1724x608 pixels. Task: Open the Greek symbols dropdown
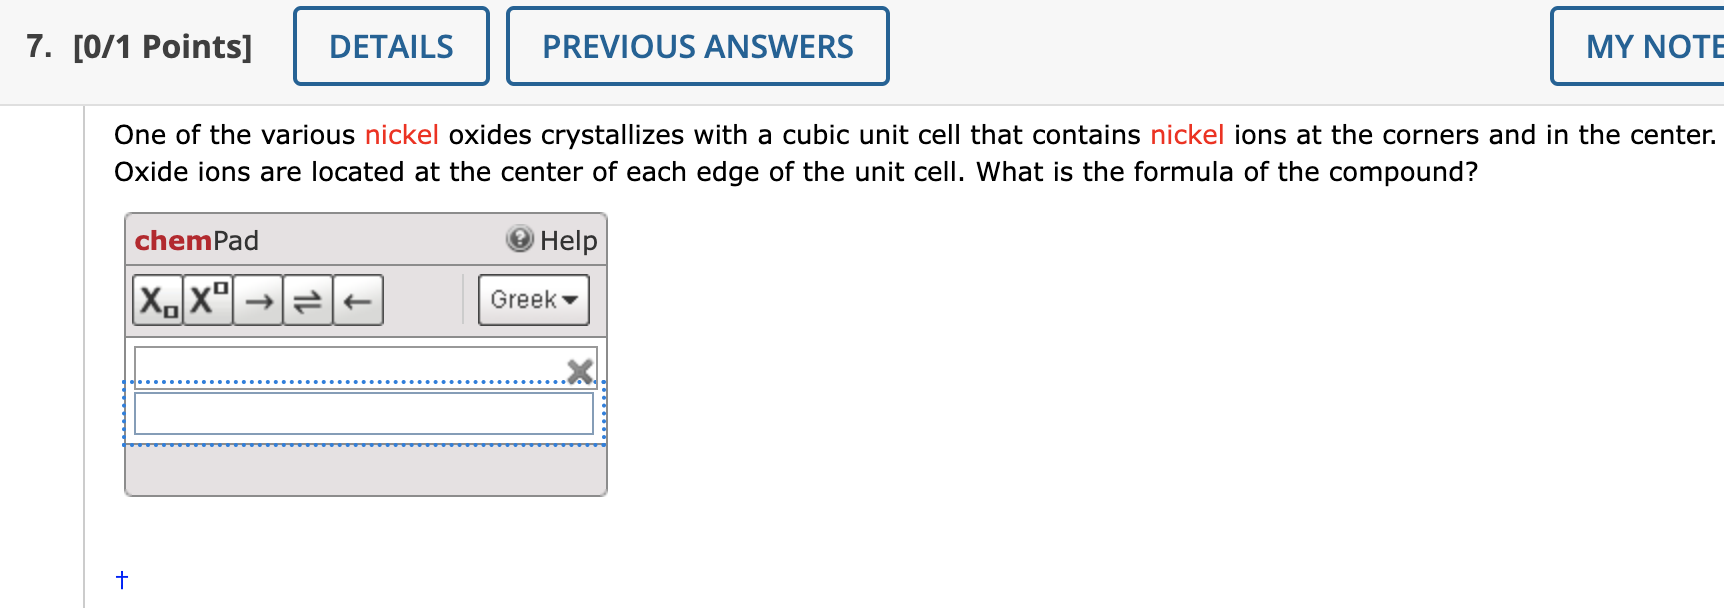click(x=526, y=299)
